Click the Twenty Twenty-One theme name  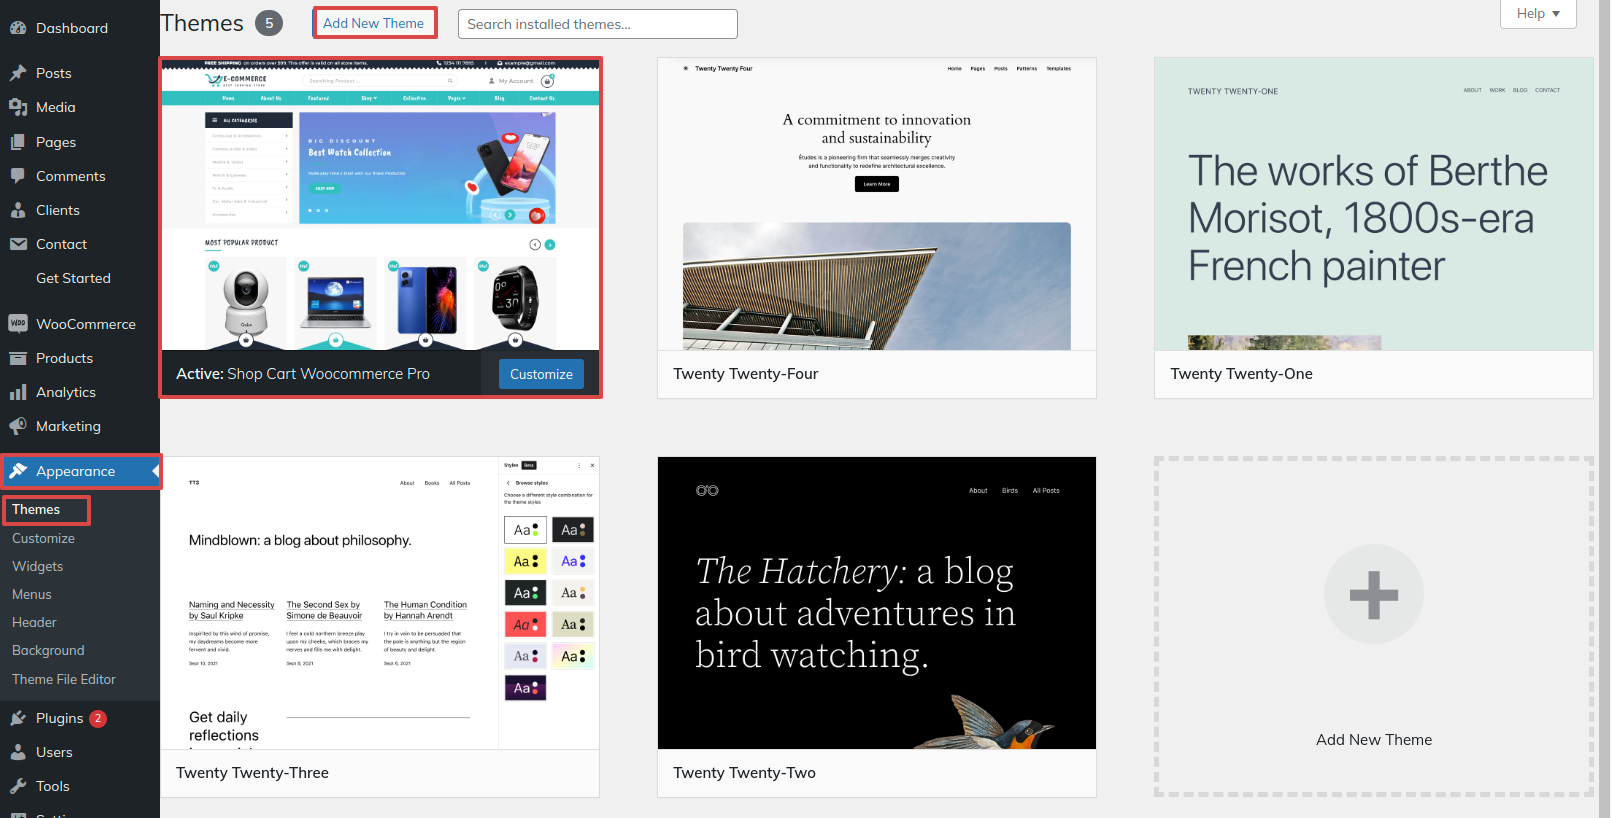[x=1242, y=374]
